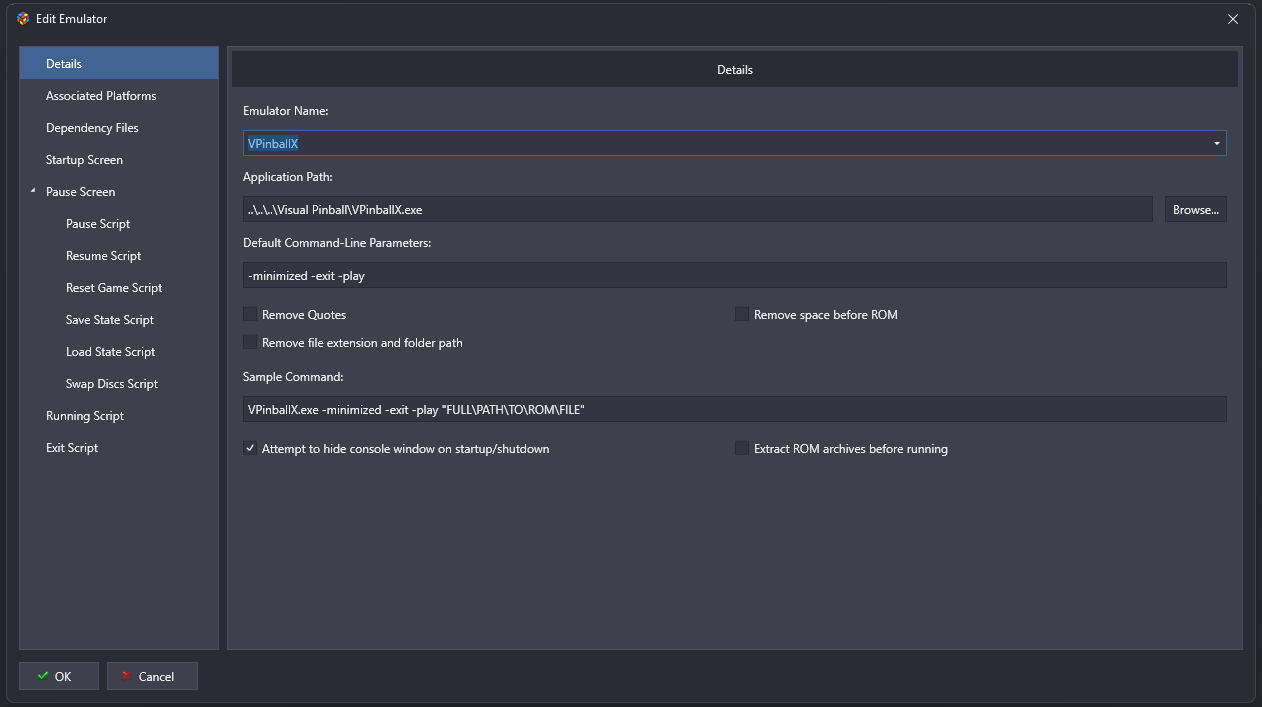The width and height of the screenshot is (1262, 707).
Task: Click the Sample Command text field
Action: 735,409
